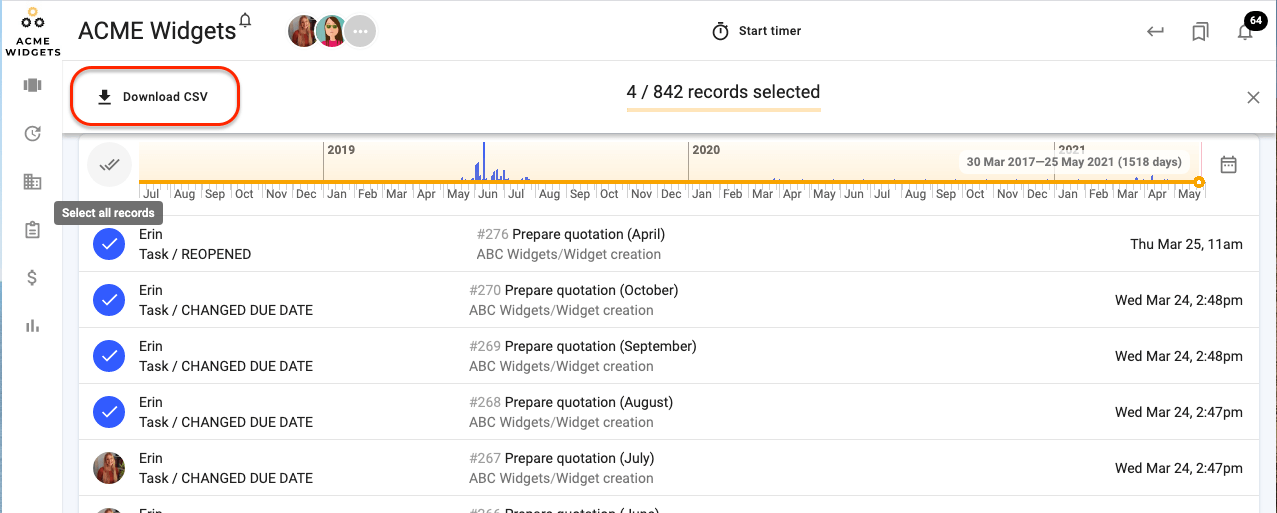The image size is (1277, 513).
Task: Click the timeline end handle at May 2021
Action: point(1199,182)
